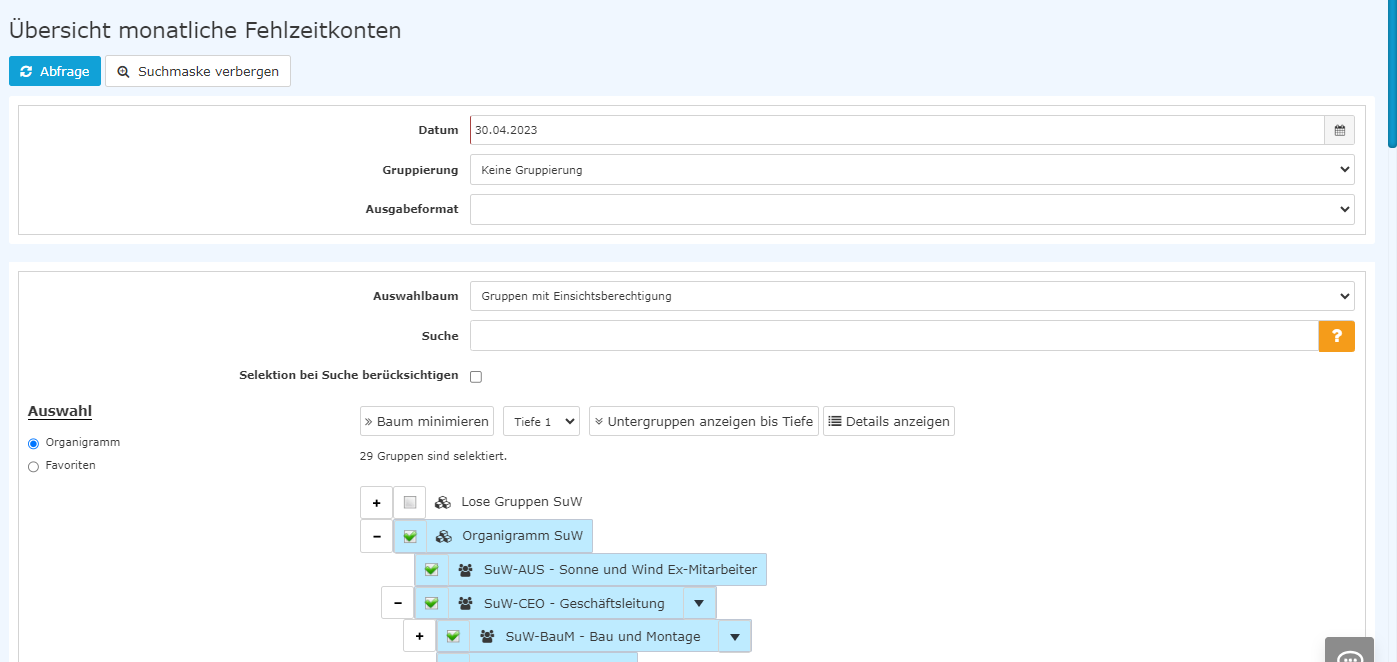
Task: Enable Selektion bei Suche berücksichtigen checkbox
Action: tap(476, 377)
